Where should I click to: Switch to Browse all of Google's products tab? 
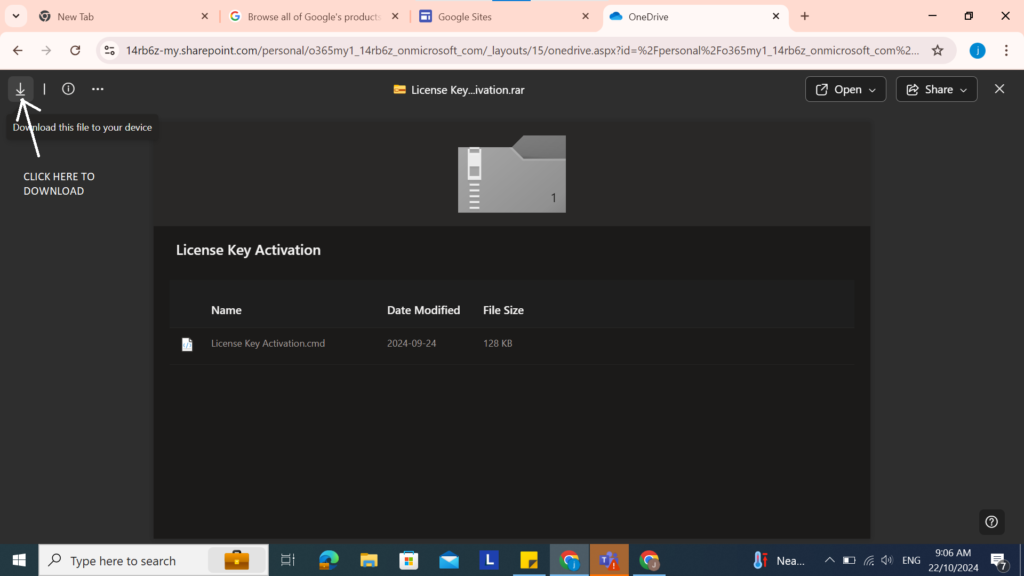[x=312, y=17]
